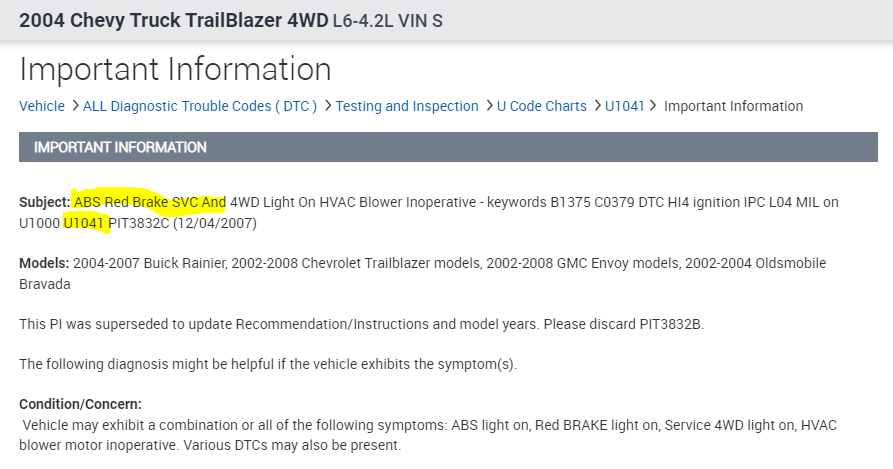Click the highlighted U1041 code in the subject
Image resolution: width=893 pixels, height=469 pixels.
(84, 223)
